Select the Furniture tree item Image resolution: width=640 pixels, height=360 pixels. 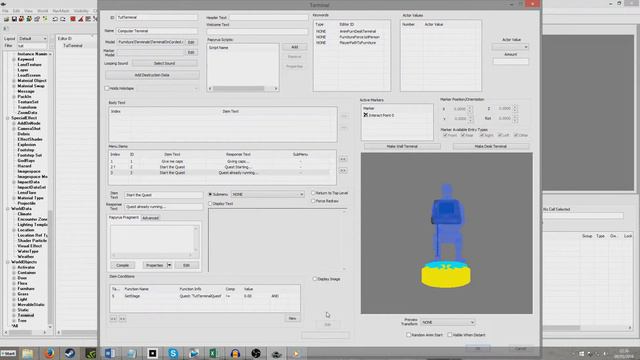pyautogui.click(x=26, y=289)
